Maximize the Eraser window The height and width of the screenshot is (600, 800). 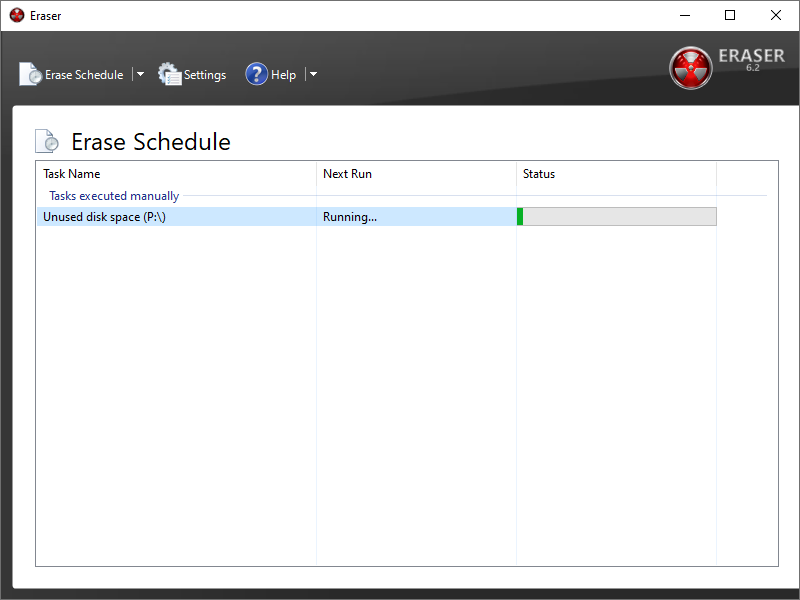point(730,15)
